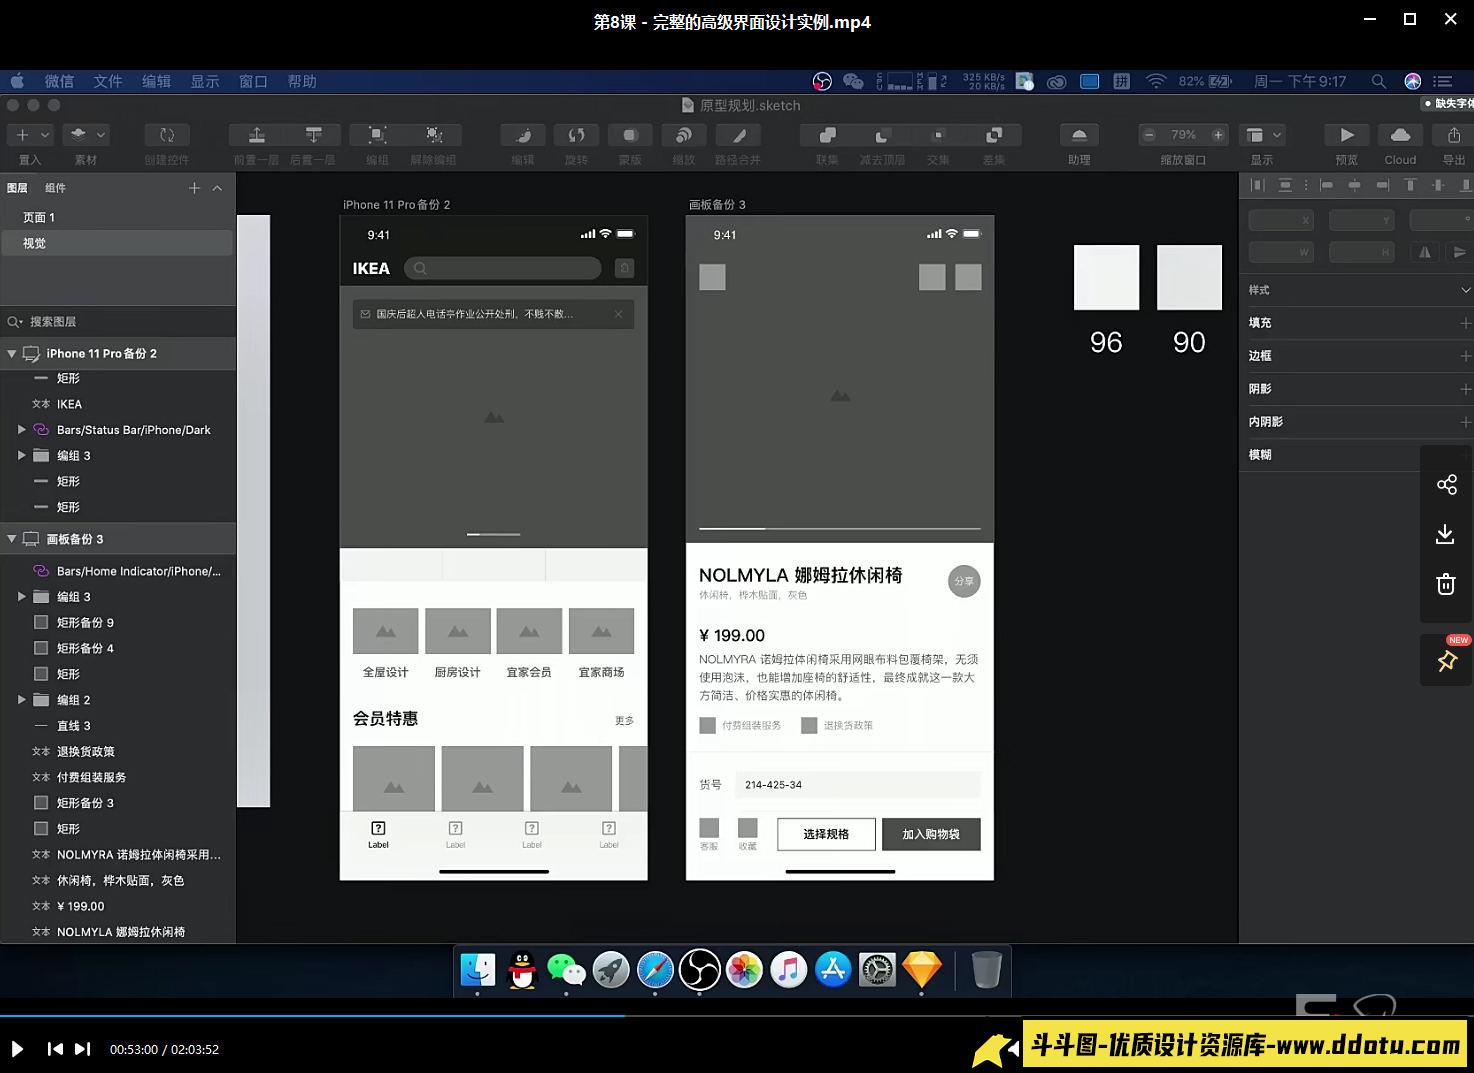The image size is (1474, 1073).
Task: Collapse the 画板备份 3 artboard in layers
Action: (12, 539)
